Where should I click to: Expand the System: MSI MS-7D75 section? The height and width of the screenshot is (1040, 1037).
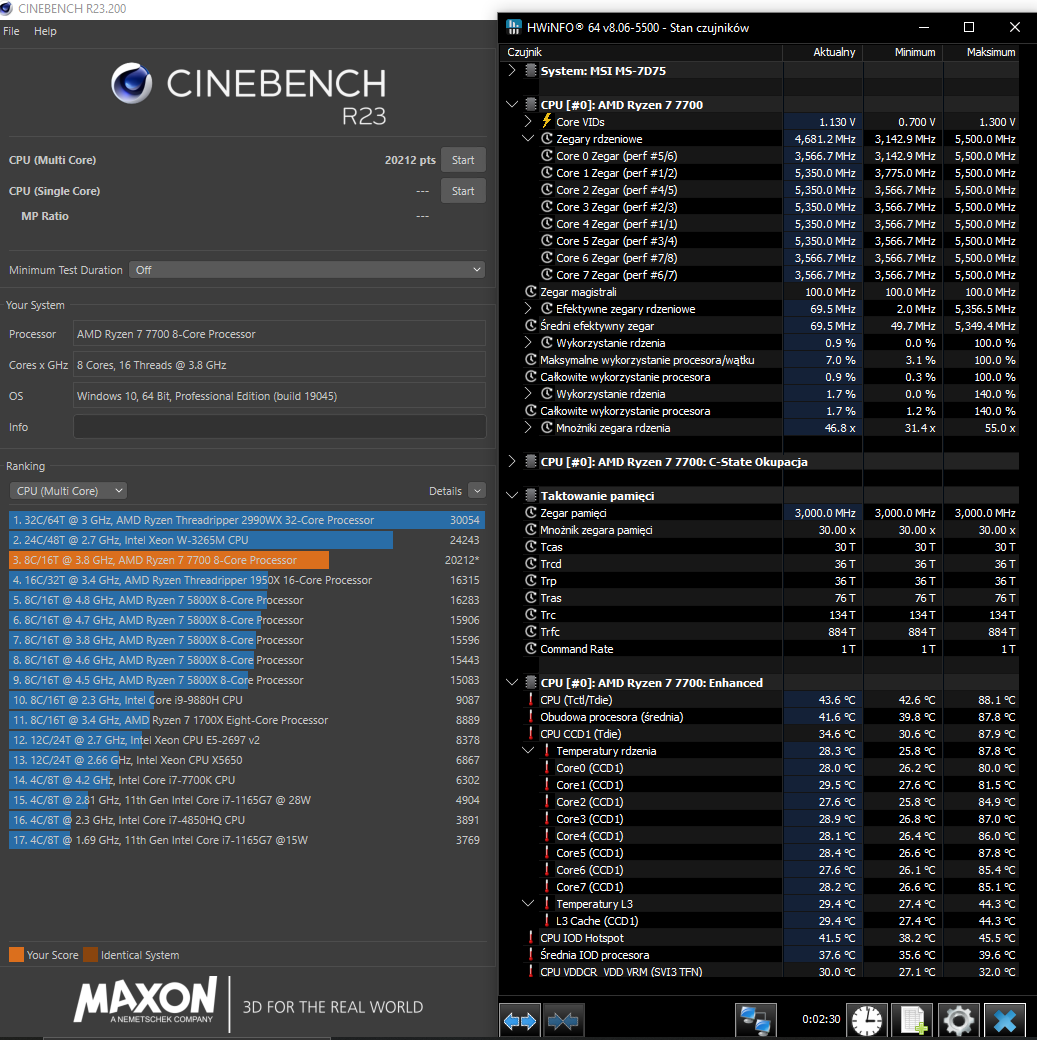pos(512,71)
